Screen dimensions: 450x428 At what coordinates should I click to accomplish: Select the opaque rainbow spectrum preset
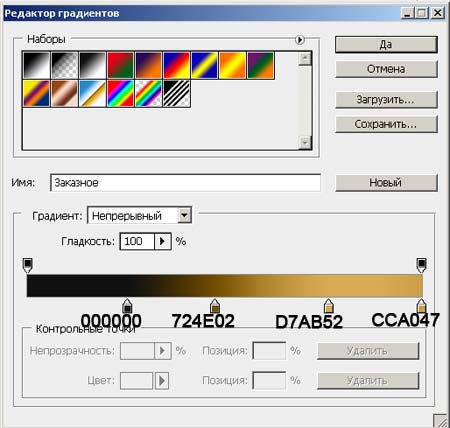[x=121, y=93]
